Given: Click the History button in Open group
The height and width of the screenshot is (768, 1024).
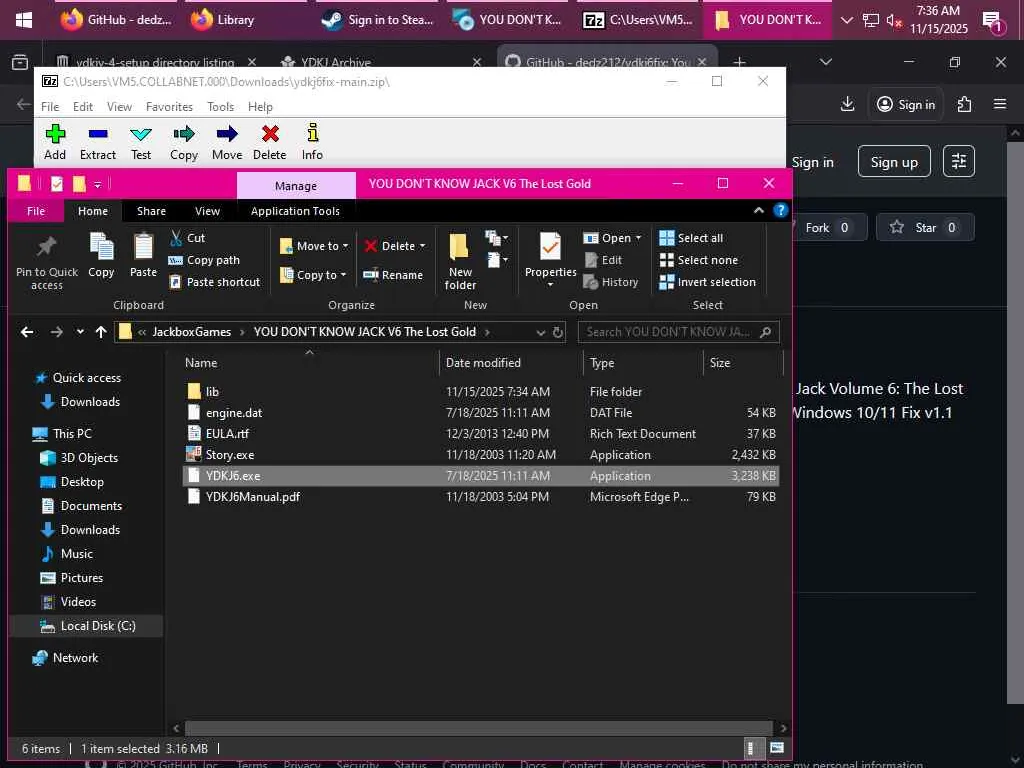Looking at the screenshot, I should tap(611, 282).
